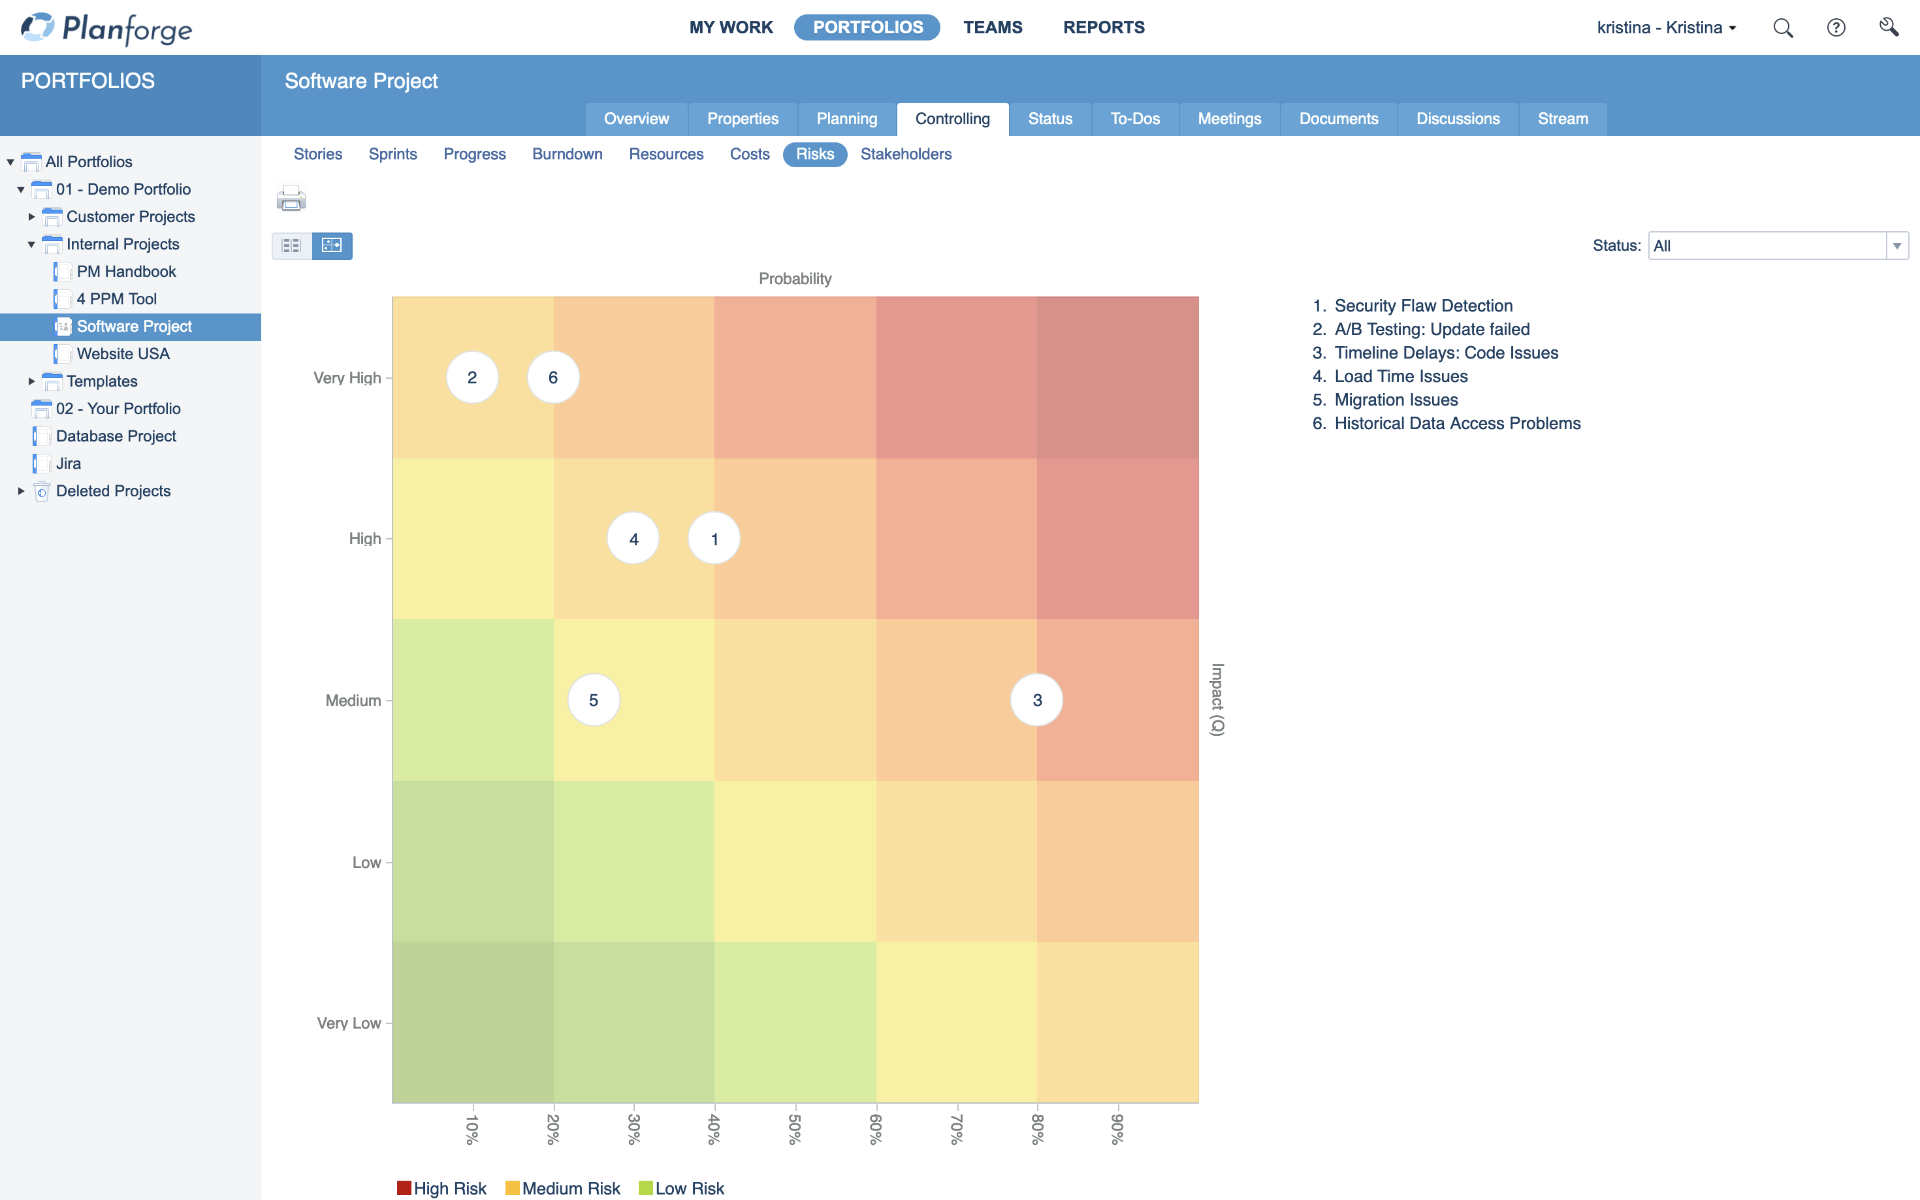Click the High Risk red legend swatch
Image resolution: width=1920 pixels, height=1200 pixels.
point(404,1188)
